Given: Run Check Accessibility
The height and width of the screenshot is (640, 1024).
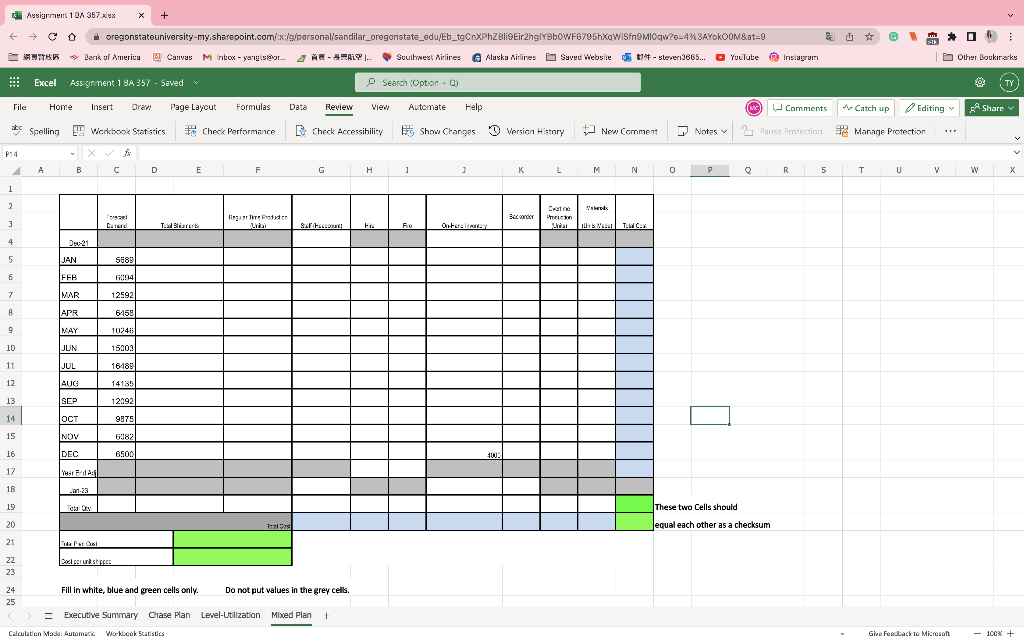Looking at the screenshot, I should click(x=341, y=130).
